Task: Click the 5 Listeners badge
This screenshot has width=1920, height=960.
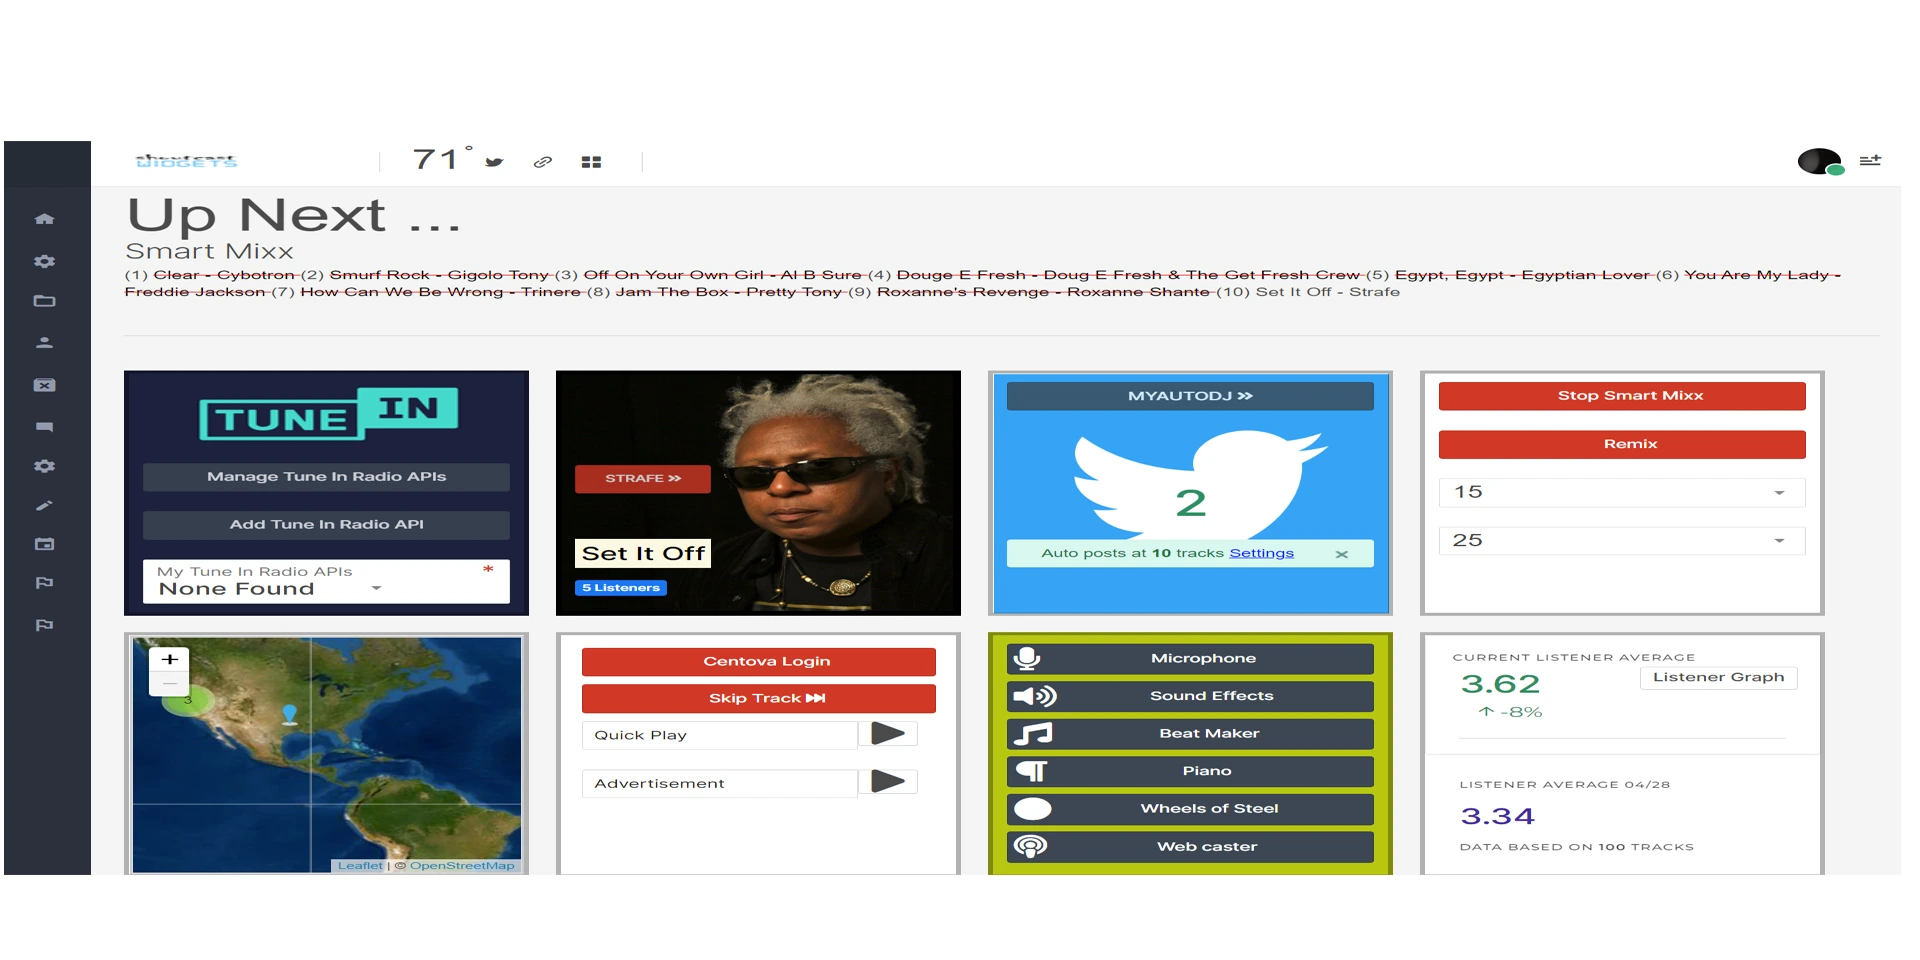Action: pyautogui.click(x=621, y=588)
